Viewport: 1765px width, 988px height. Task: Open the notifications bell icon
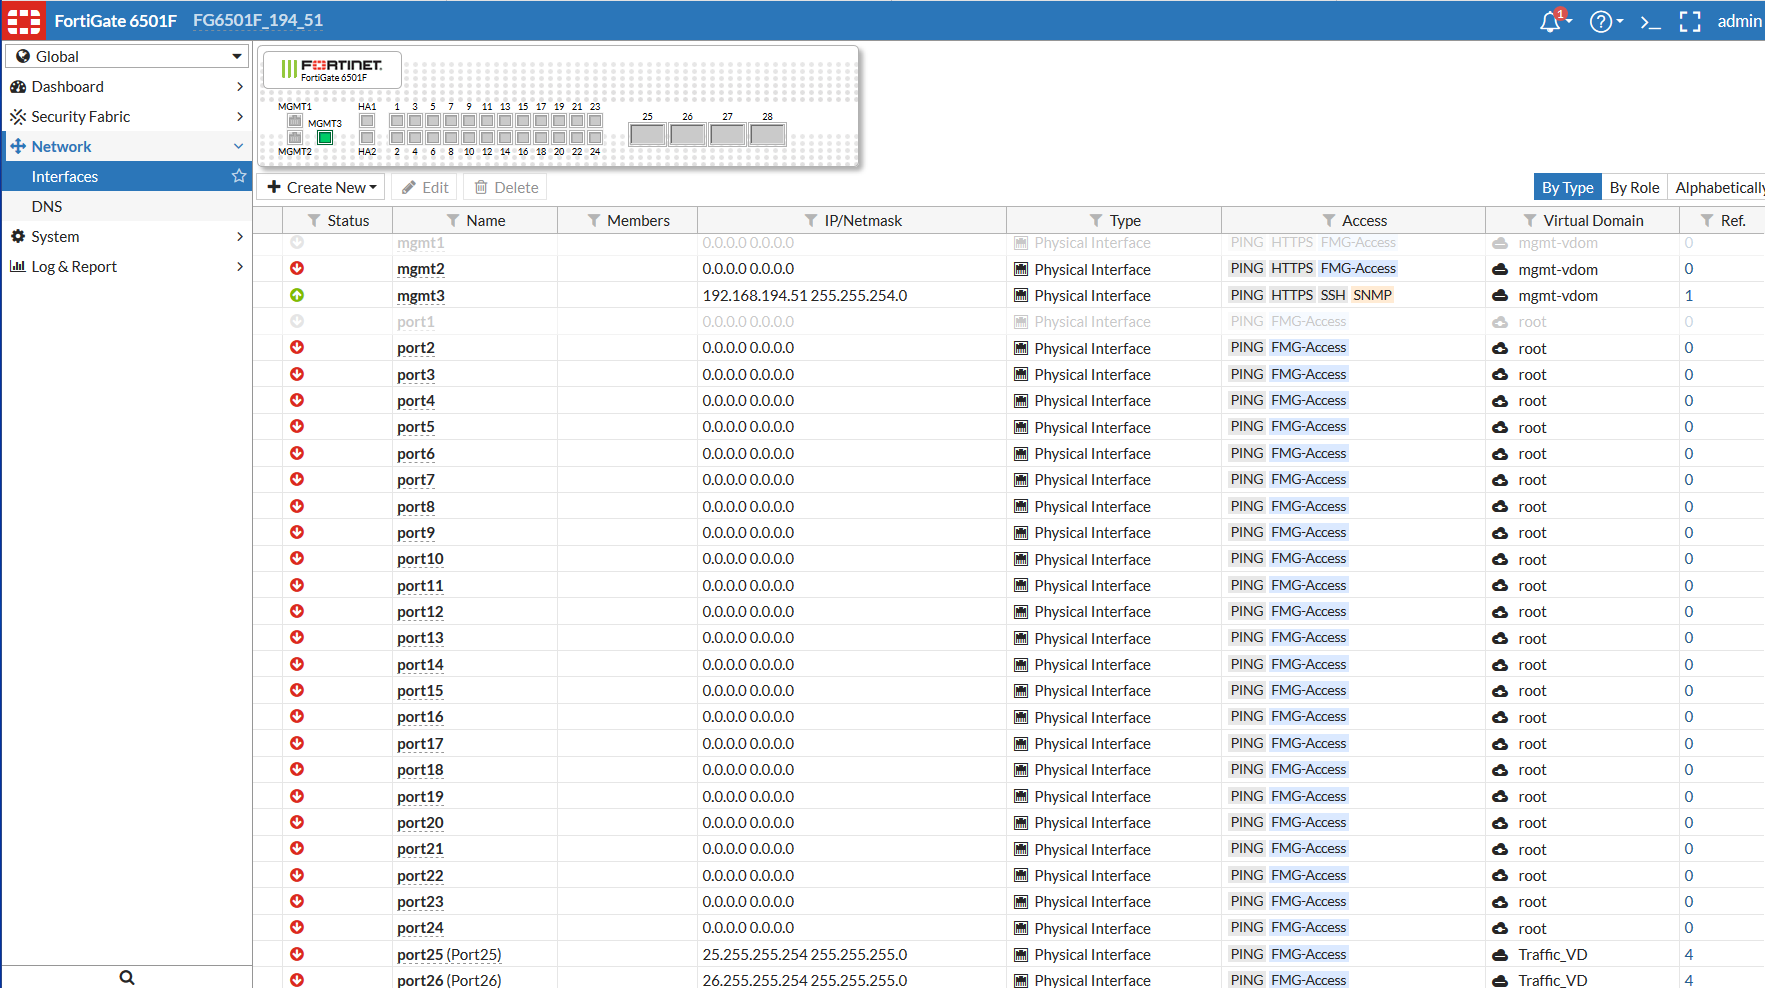click(x=1550, y=21)
